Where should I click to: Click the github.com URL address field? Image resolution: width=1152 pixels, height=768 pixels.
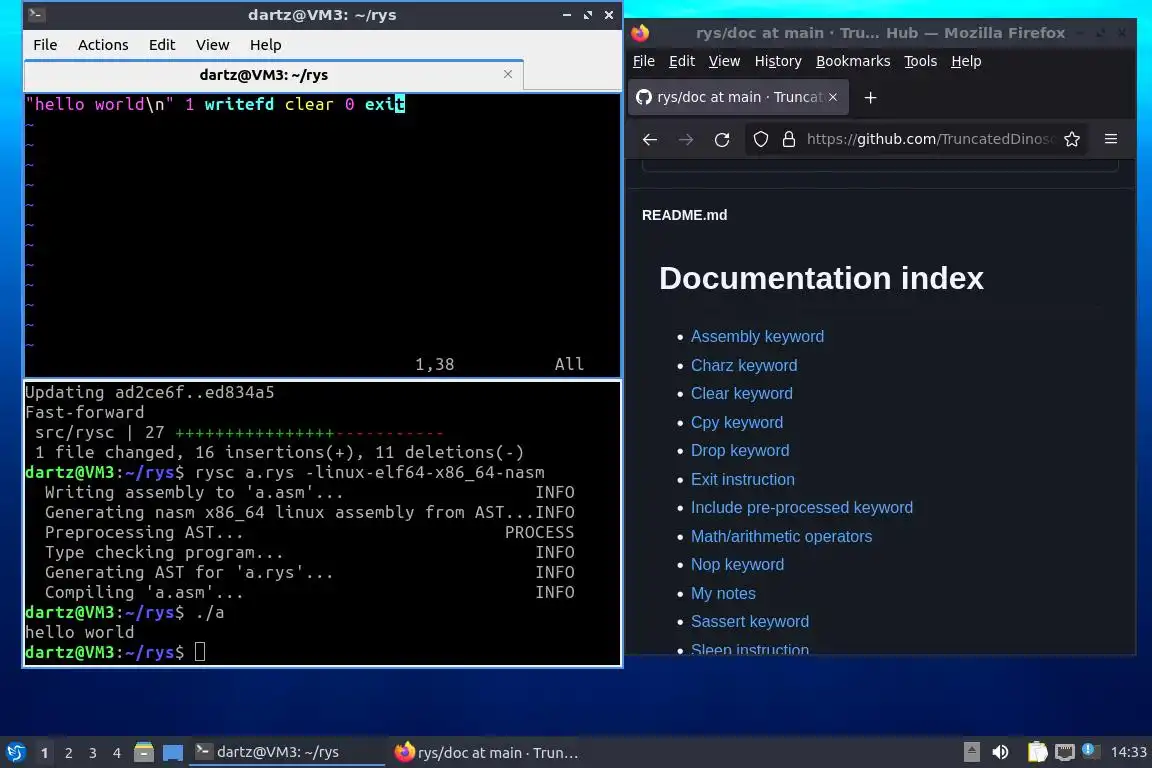(931, 139)
